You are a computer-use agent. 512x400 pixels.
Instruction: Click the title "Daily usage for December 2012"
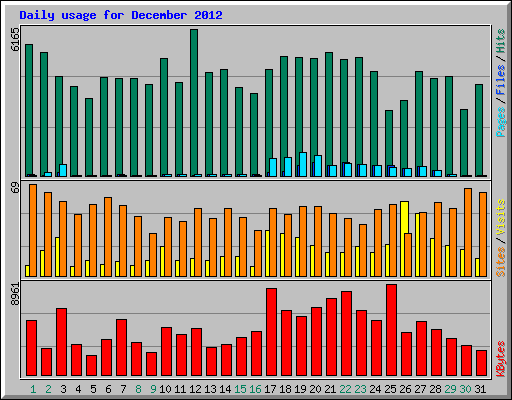click(x=121, y=15)
